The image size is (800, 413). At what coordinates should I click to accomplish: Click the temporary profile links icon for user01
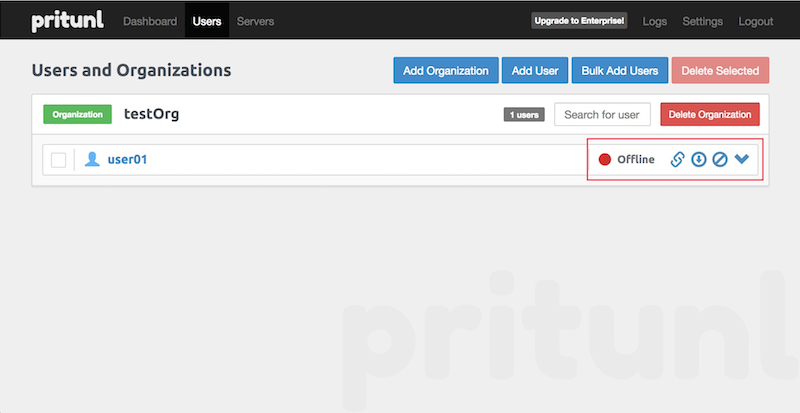[678, 159]
